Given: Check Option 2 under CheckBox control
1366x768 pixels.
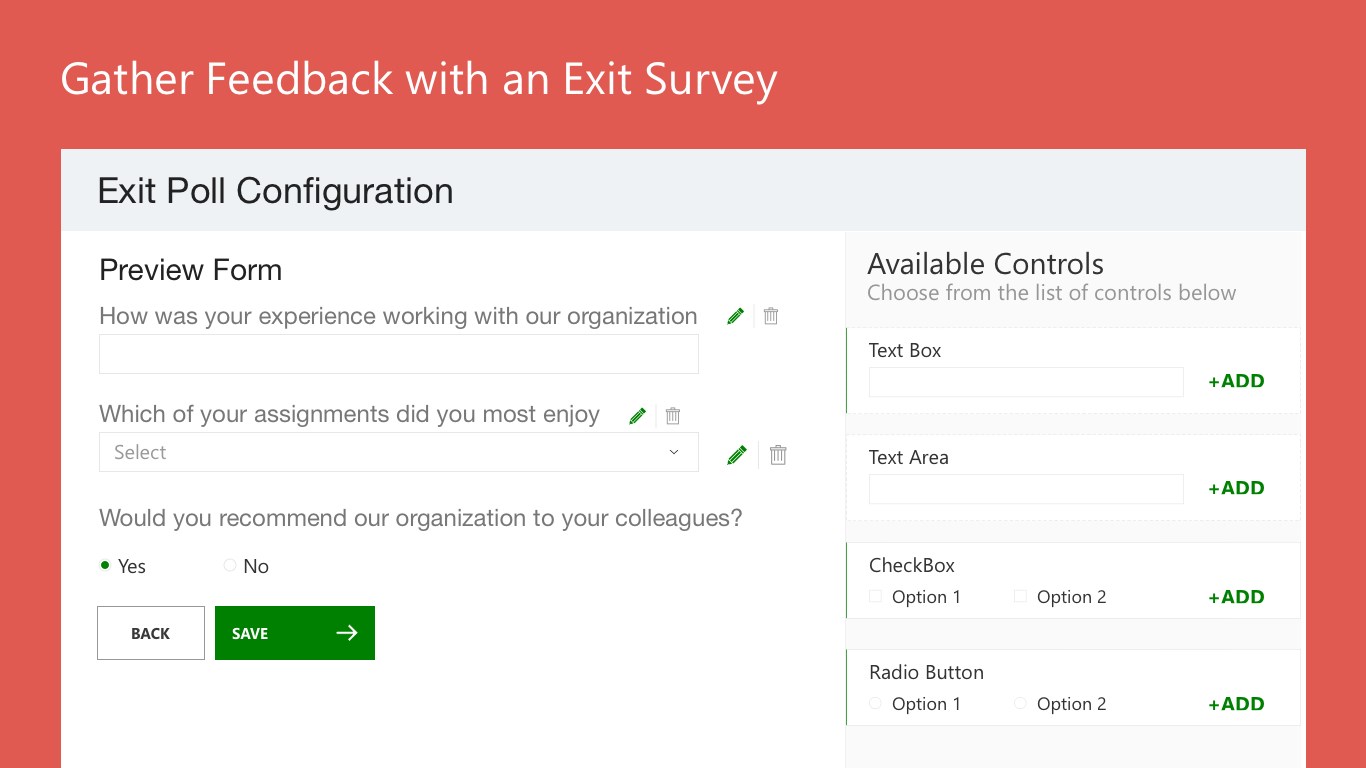Looking at the screenshot, I should [x=1020, y=597].
